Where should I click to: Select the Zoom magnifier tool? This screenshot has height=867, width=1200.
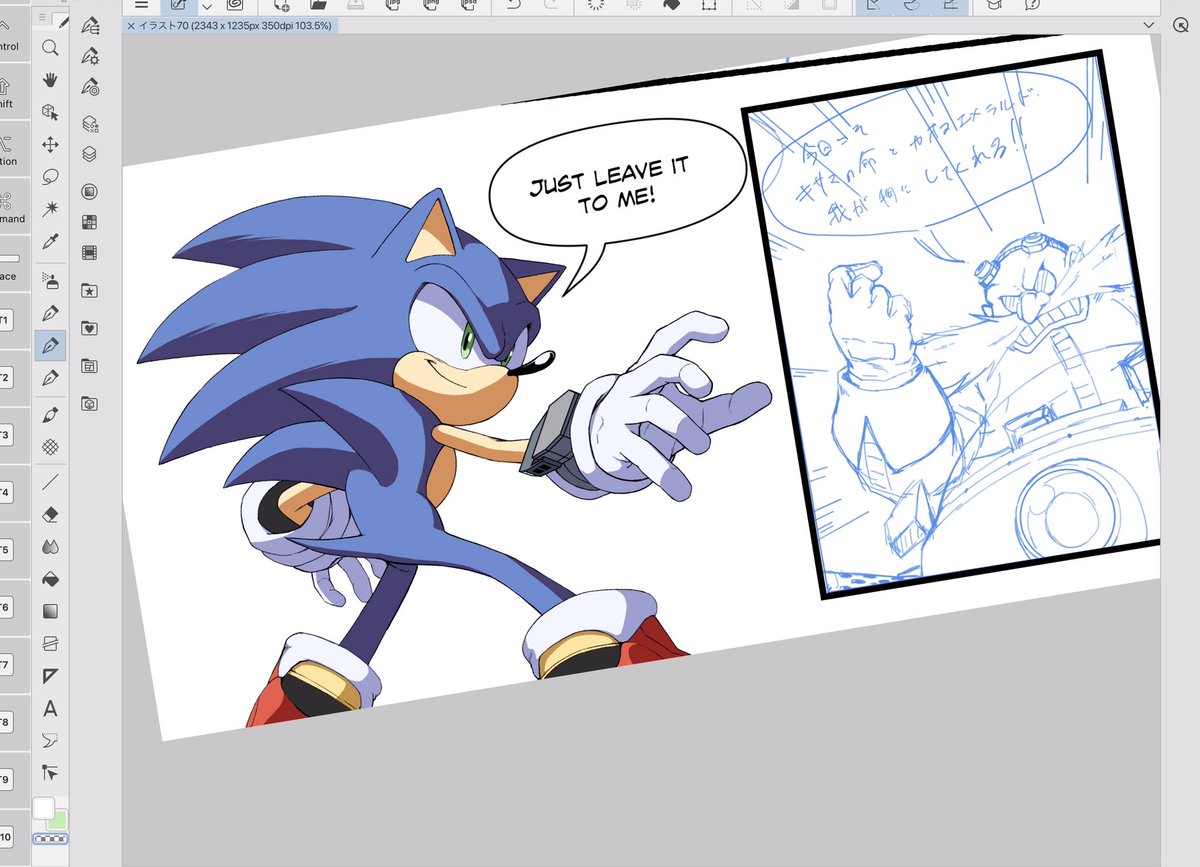point(50,48)
